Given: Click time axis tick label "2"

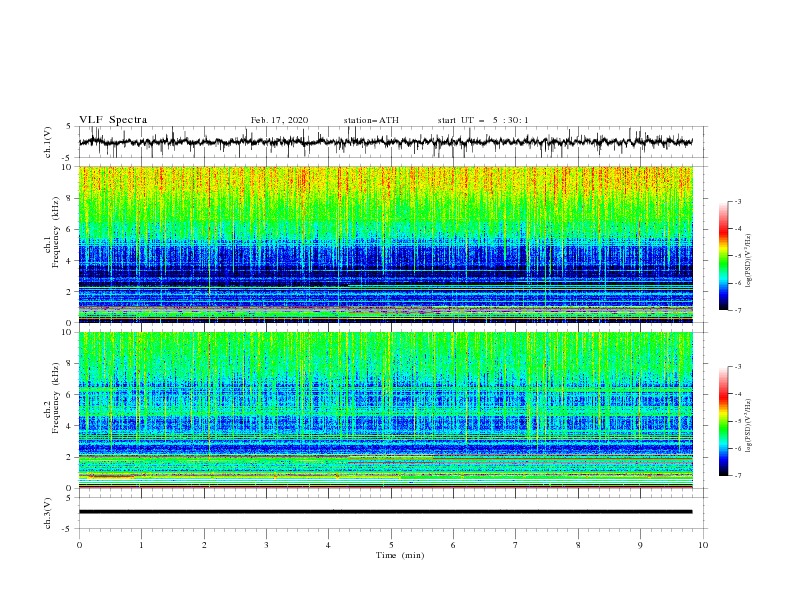Looking at the screenshot, I should point(204,545).
